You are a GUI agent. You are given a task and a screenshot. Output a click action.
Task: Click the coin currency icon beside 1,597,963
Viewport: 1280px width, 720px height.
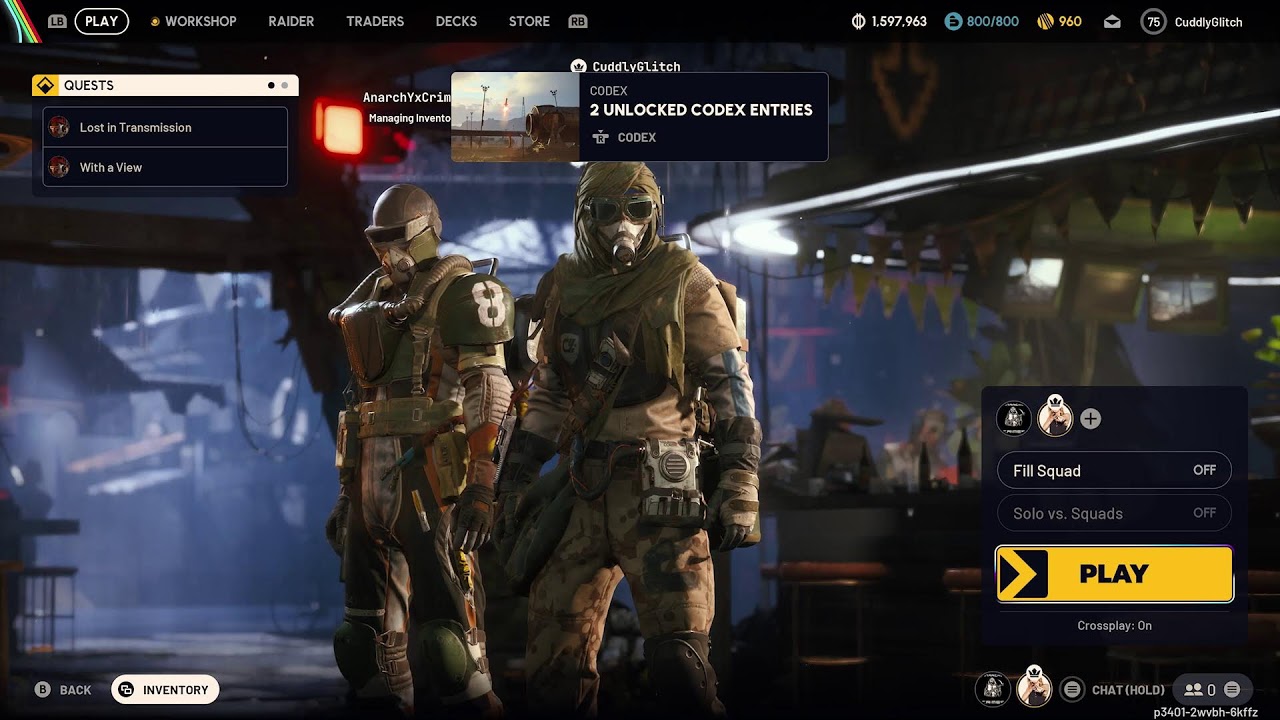coord(858,21)
